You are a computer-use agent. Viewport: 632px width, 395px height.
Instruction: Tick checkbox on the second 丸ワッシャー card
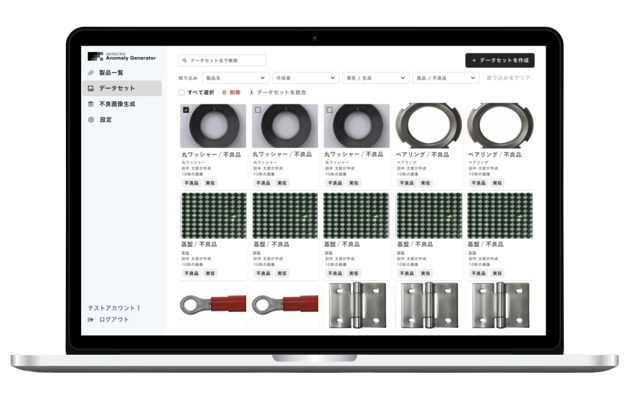(x=258, y=110)
